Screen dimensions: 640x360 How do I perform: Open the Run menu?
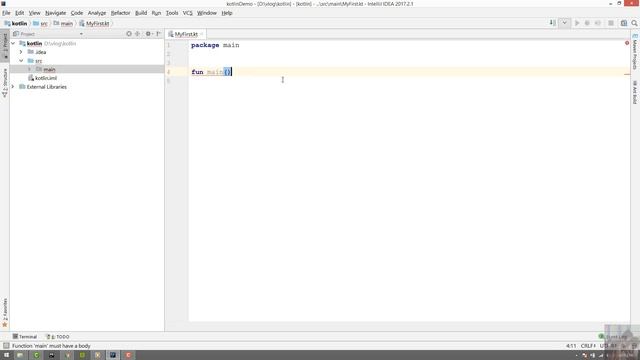(x=156, y=13)
